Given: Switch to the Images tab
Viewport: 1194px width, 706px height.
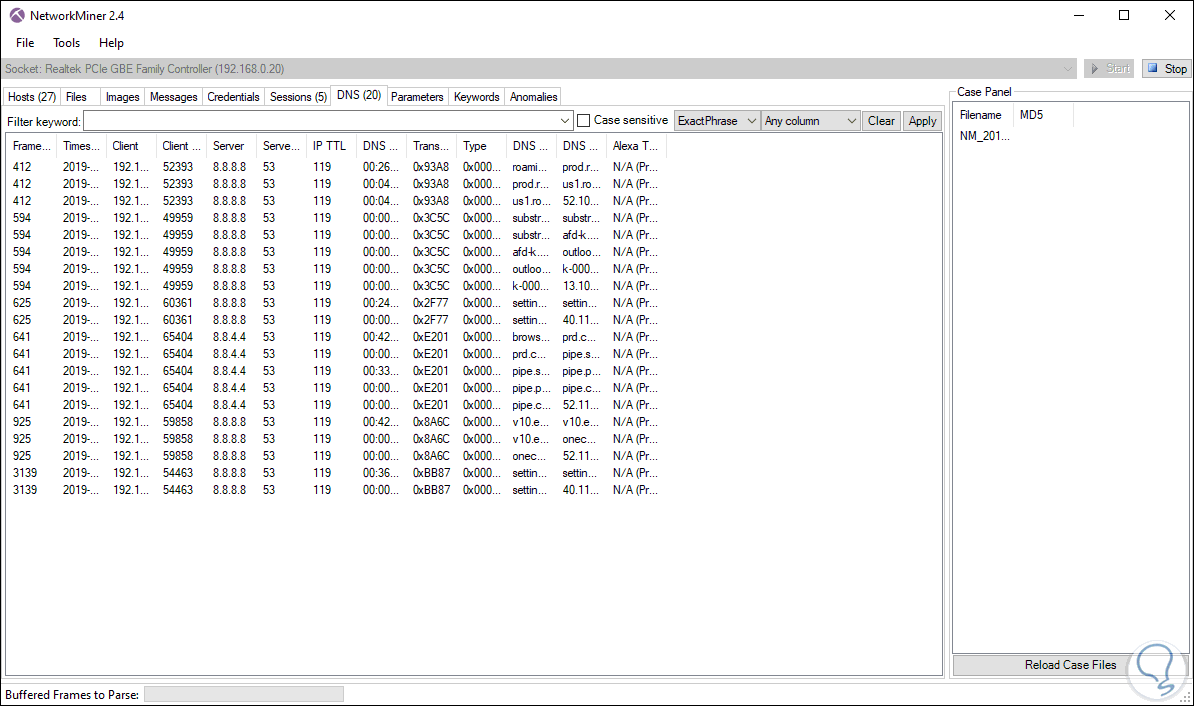Looking at the screenshot, I should pyautogui.click(x=122, y=97).
